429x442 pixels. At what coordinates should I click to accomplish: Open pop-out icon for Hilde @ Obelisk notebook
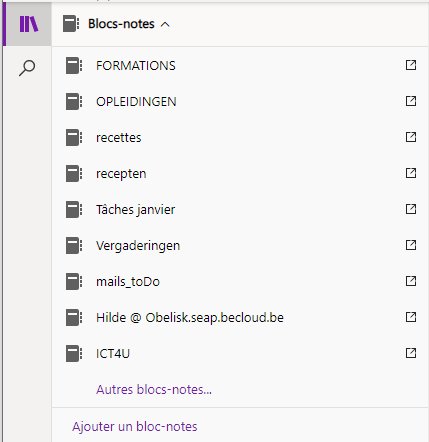click(411, 317)
